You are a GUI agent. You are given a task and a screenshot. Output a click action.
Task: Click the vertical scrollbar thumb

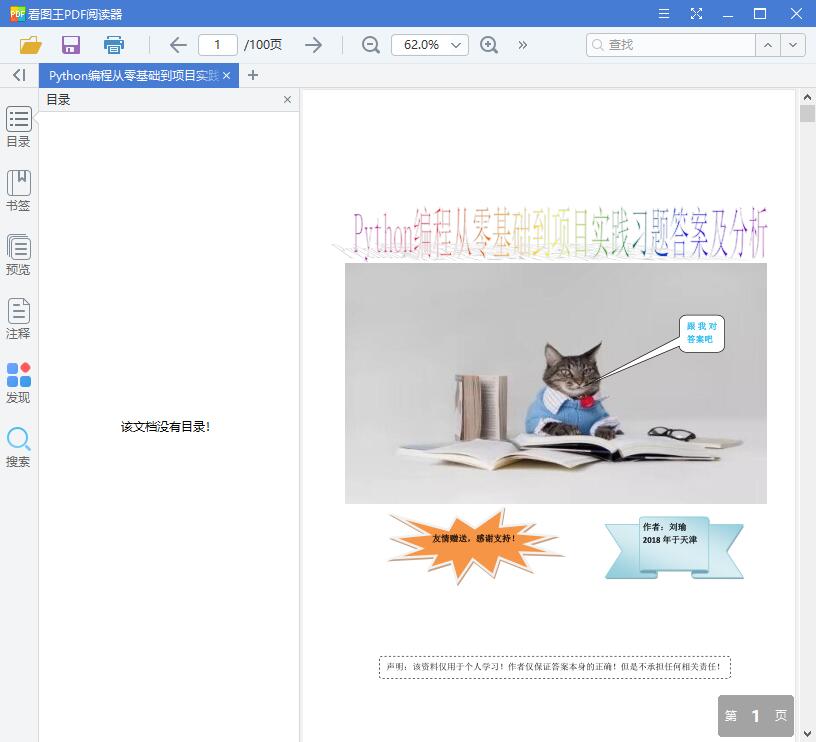click(807, 113)
